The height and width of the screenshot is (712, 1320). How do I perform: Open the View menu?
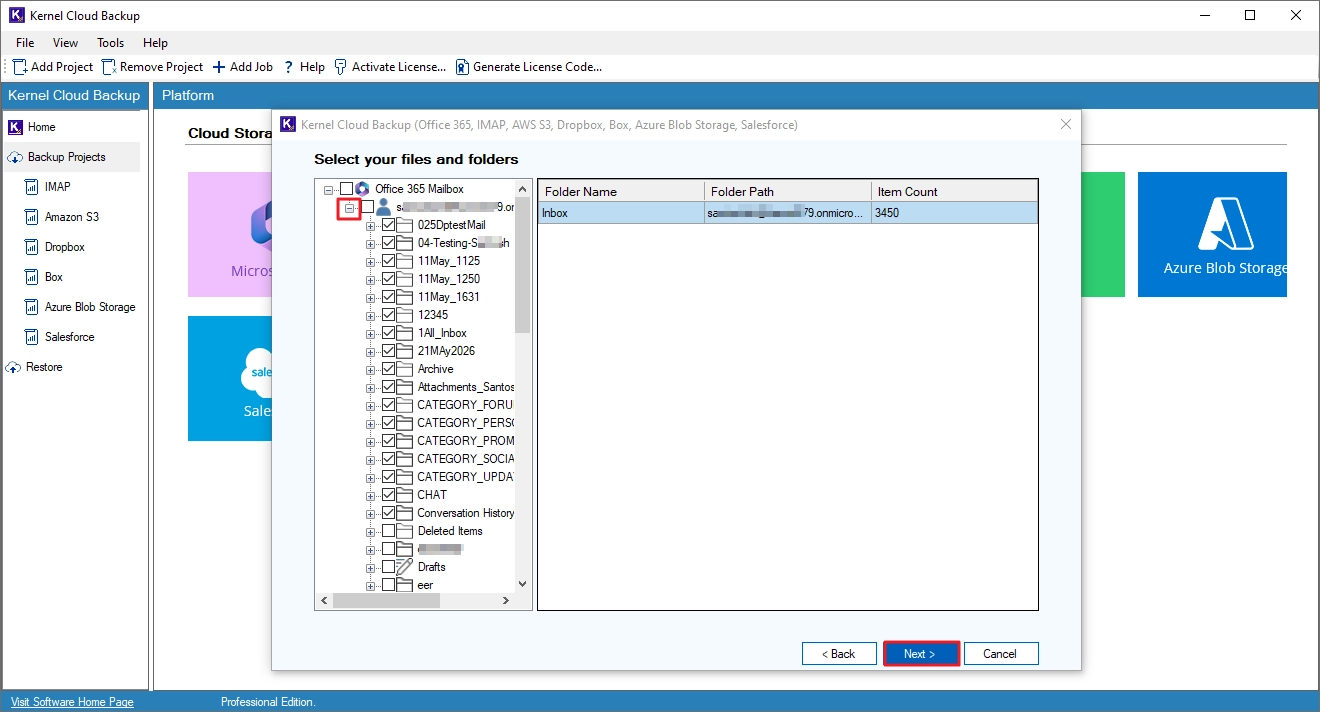65,43
